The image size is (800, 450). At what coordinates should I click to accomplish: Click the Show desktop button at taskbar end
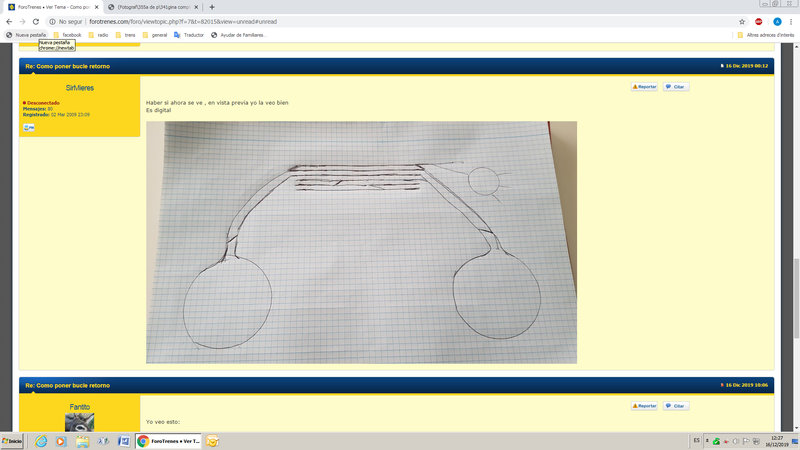point(795,441)
